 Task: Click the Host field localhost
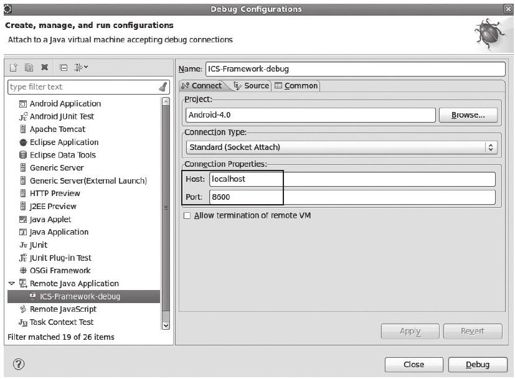click(x=352, y=179)
